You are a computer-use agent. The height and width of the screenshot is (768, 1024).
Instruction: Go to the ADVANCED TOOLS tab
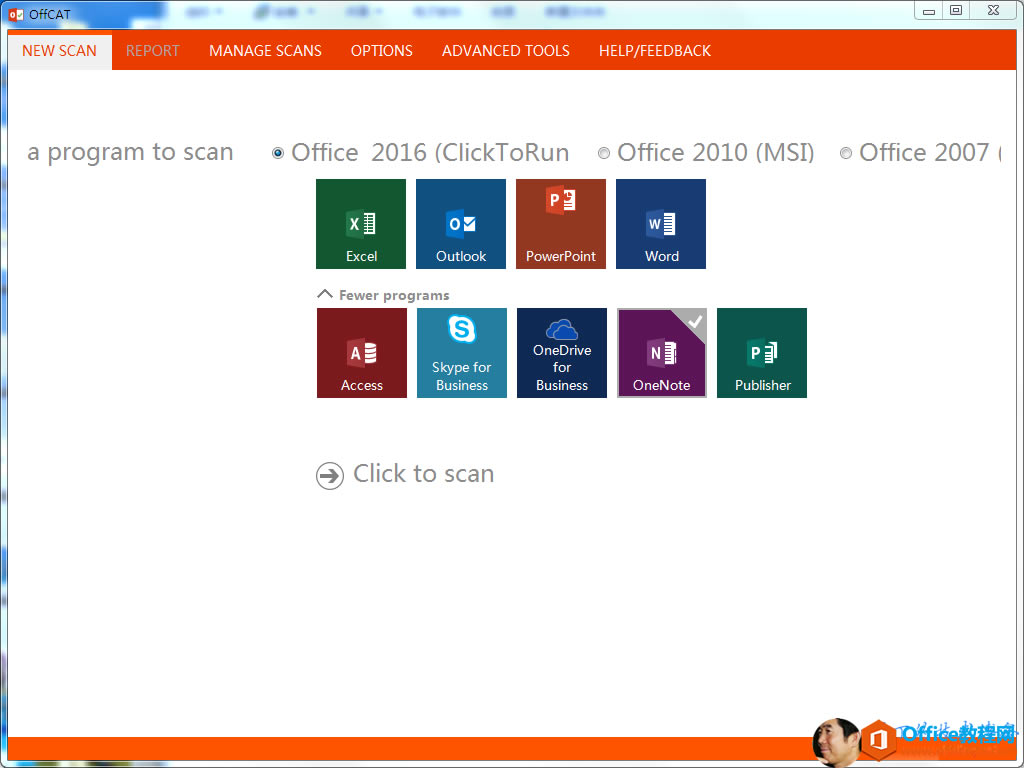click(505, 50)
